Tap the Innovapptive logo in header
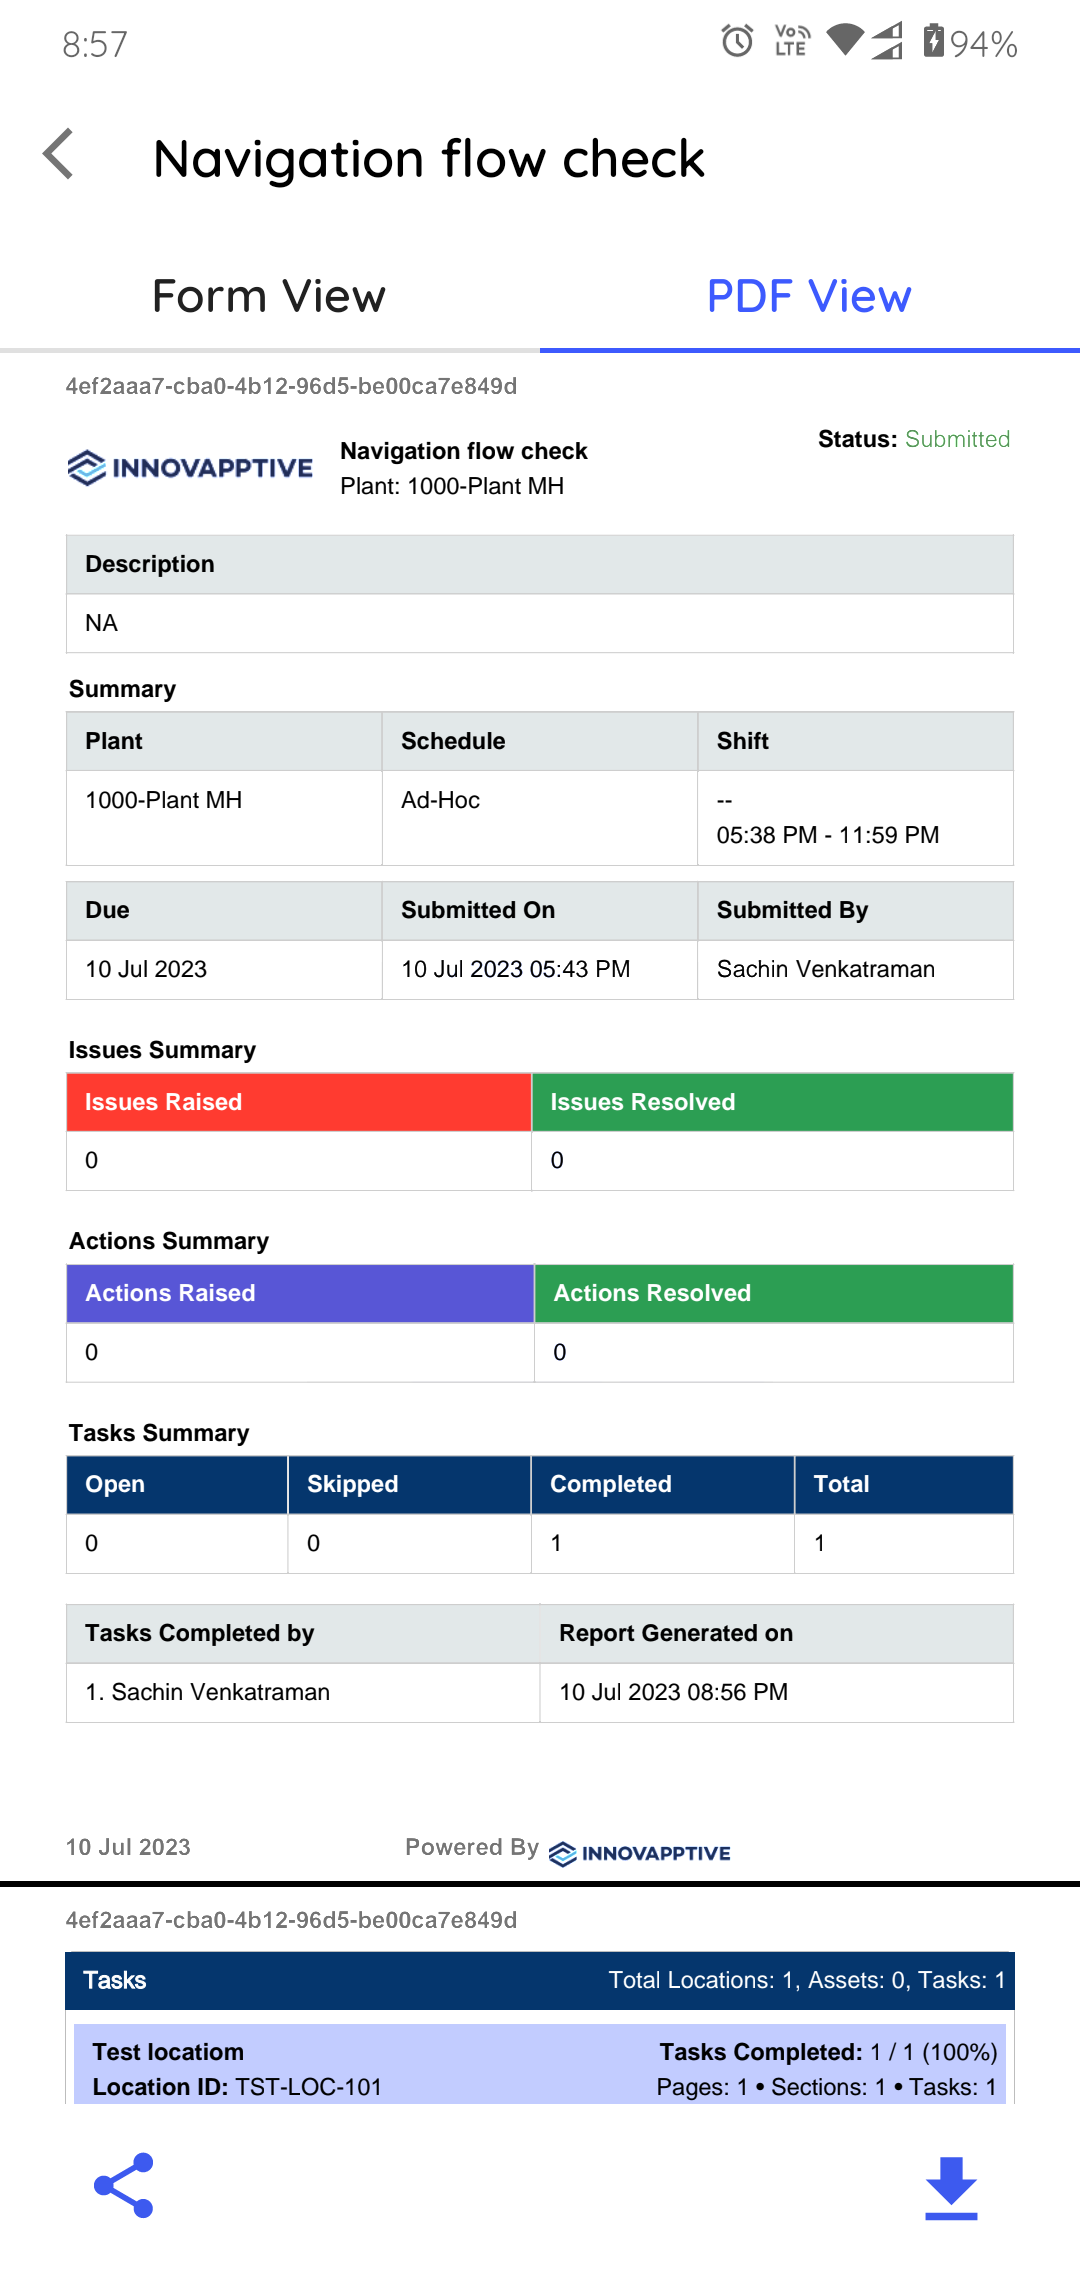Viewport: 1080px width, 2274px height. coord(190,467)
